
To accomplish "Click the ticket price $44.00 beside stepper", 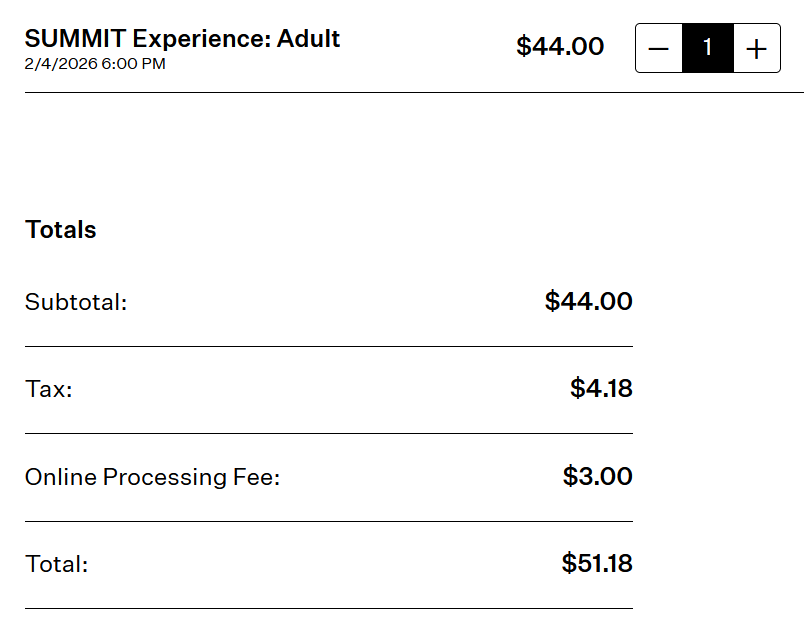I will click(x=560, y=47).
